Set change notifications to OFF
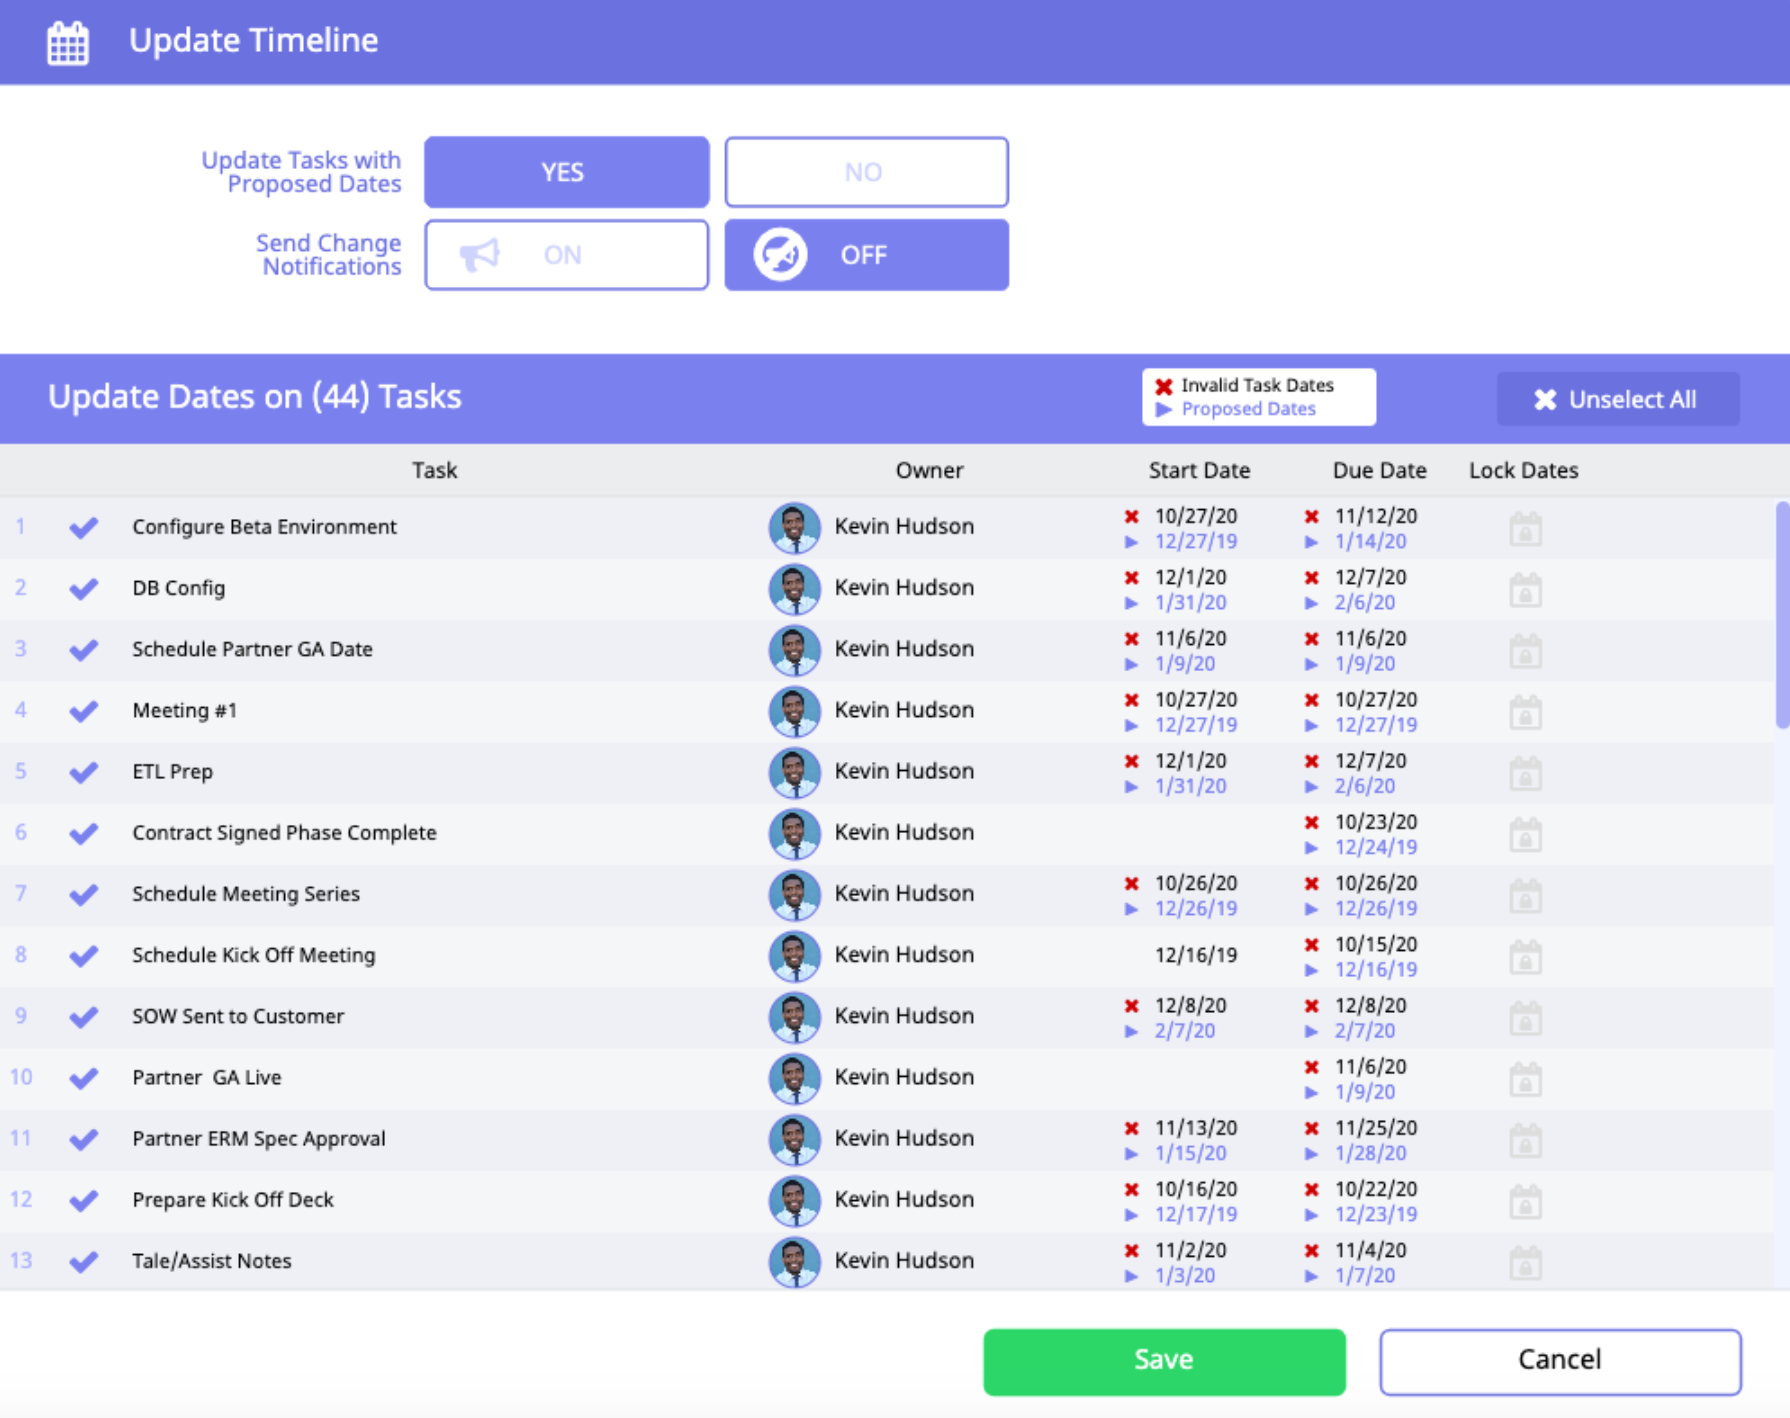Screen dimensions: 1790x1418 (x=866, y=255)
